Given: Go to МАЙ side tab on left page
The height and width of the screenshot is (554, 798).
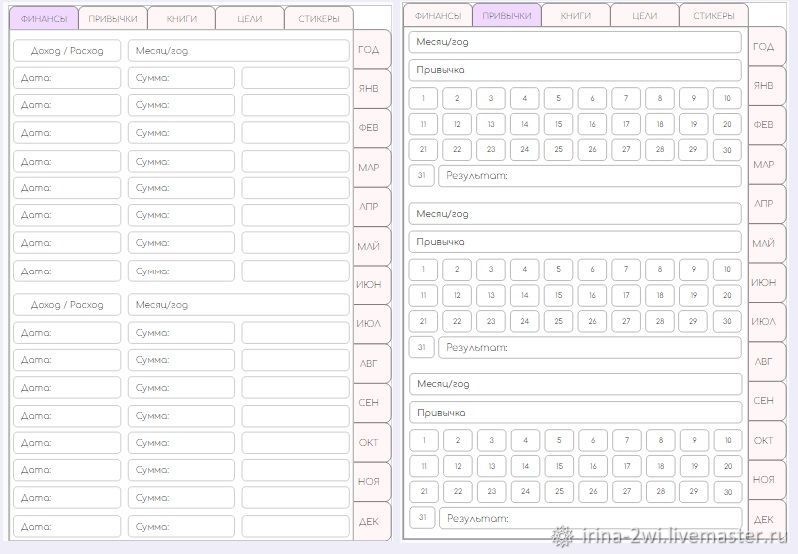Looking at the screenshot, I should coord(372,246).
